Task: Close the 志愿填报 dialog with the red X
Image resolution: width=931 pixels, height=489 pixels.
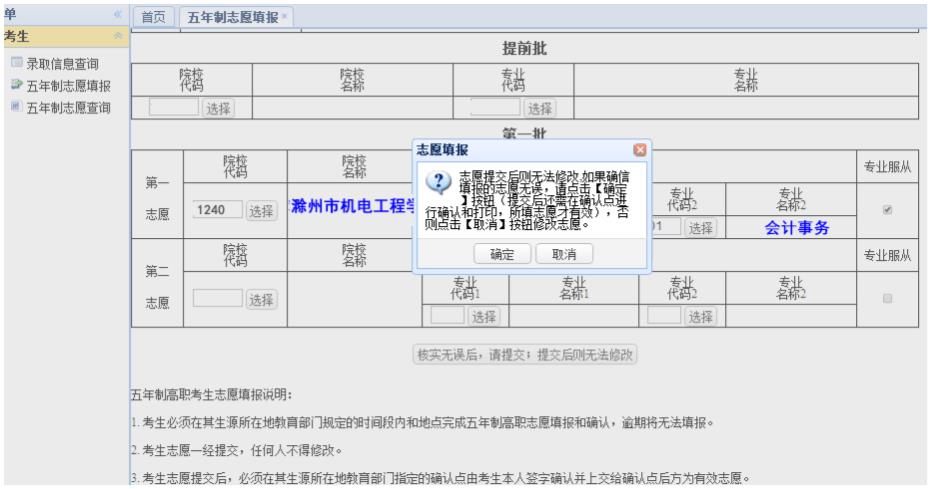Action: click(640, 150)
